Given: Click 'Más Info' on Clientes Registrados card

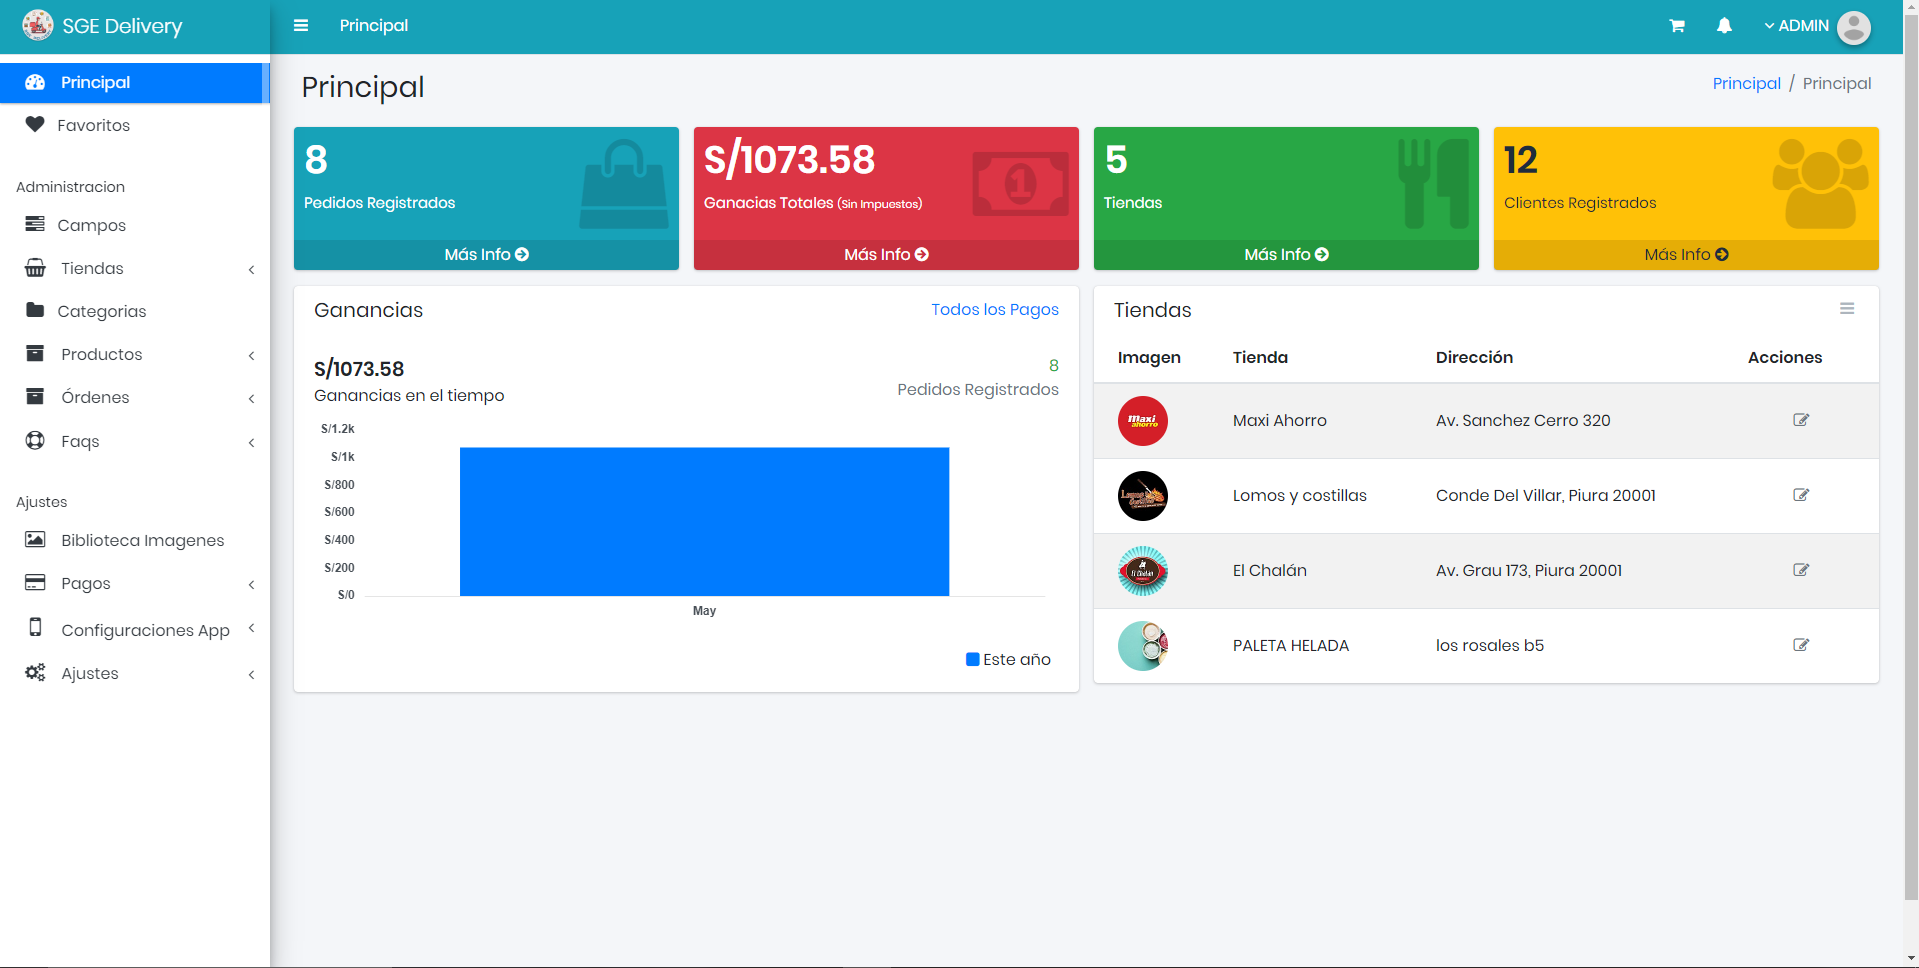Looking at the screenshot, I should (1685, 255).
